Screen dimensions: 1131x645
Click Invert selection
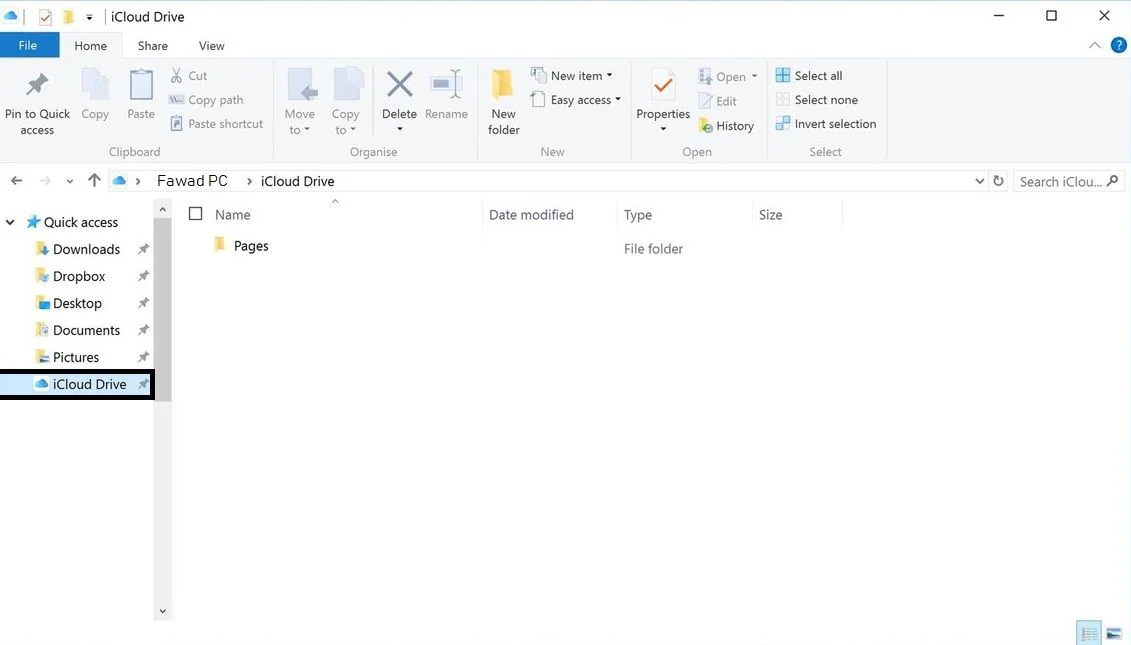pos(826,123)
